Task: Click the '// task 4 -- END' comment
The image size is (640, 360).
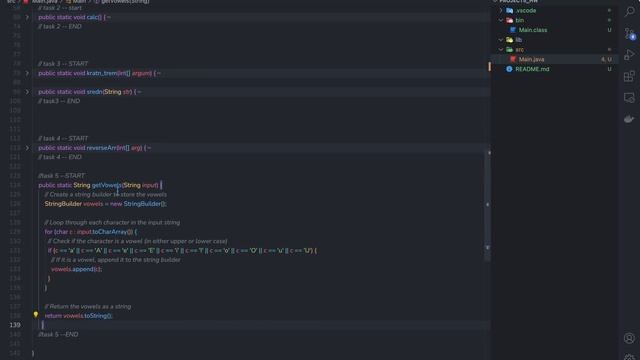Action: 60,157
